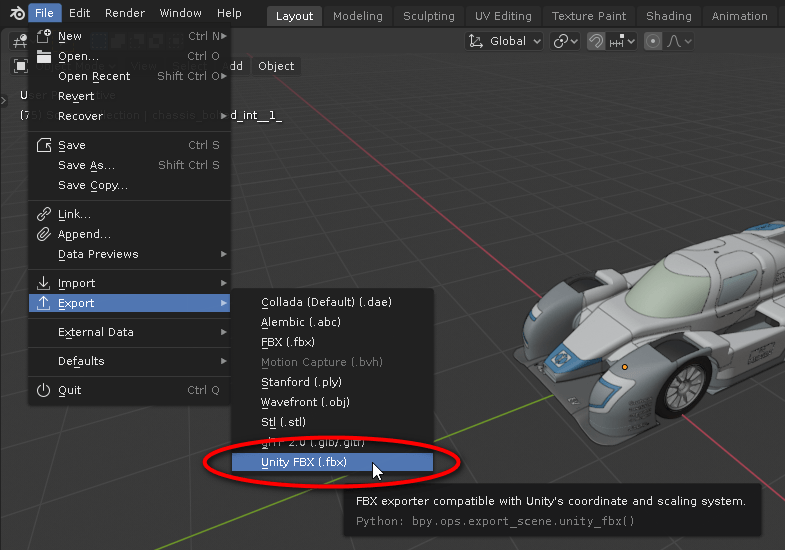
Task: Switch to the Layout workspace tab
Action: point(294,16)
